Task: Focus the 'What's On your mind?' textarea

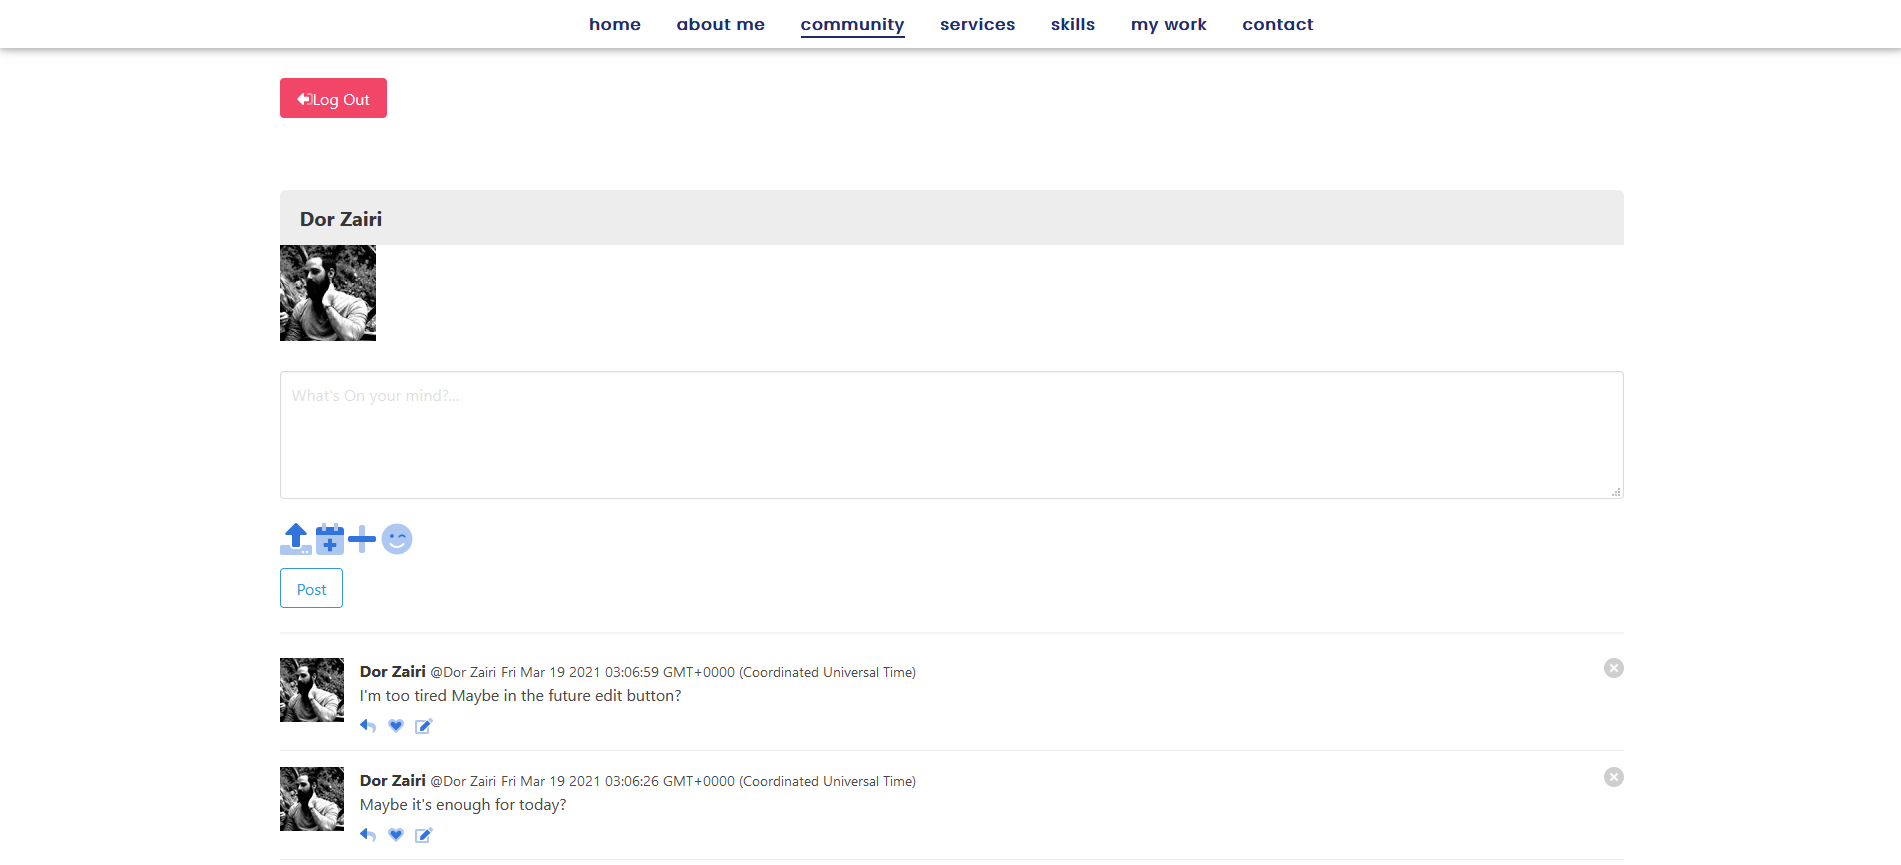Action: click(x=952, y=435)
